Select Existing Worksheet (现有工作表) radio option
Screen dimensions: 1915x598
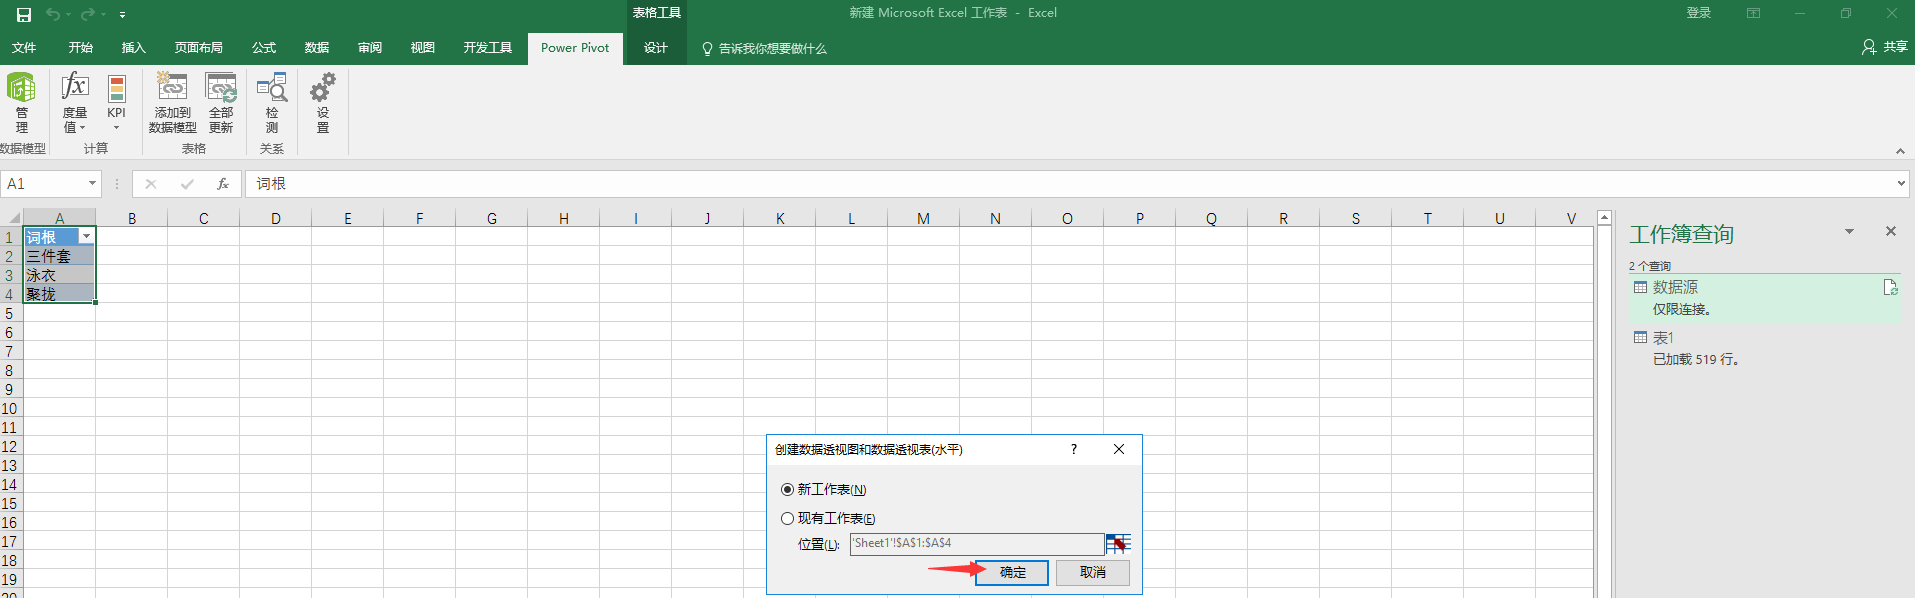pos(828,518)
